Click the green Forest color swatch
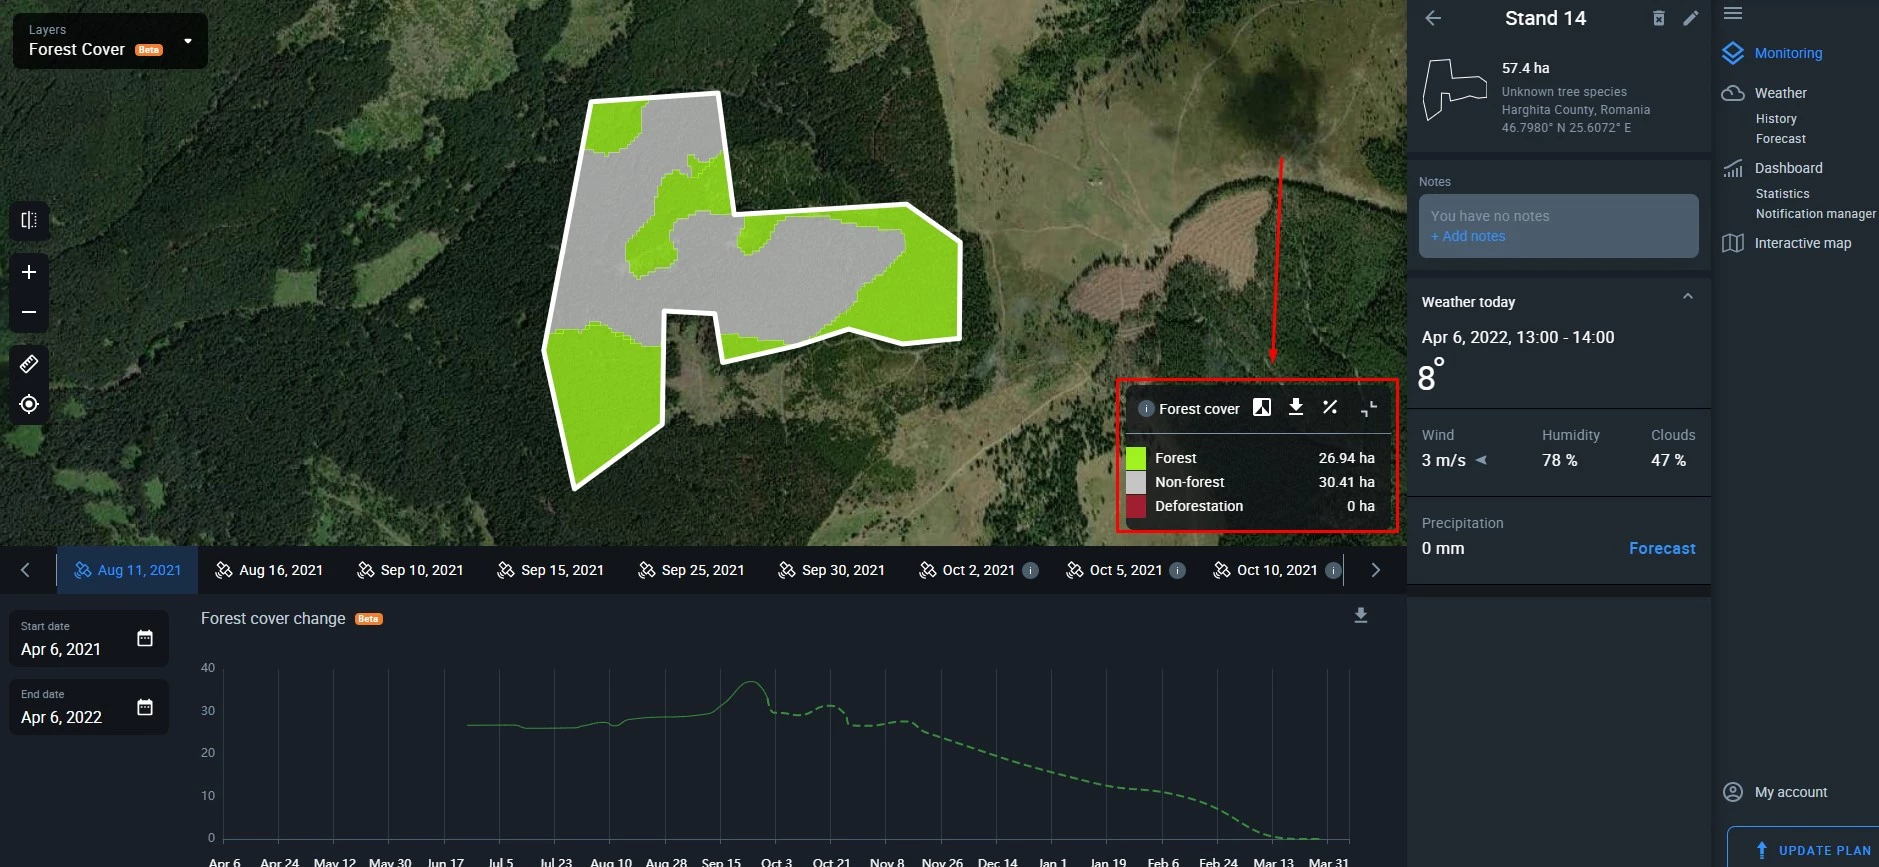 pyautogui.click(x=1136, y=458)
